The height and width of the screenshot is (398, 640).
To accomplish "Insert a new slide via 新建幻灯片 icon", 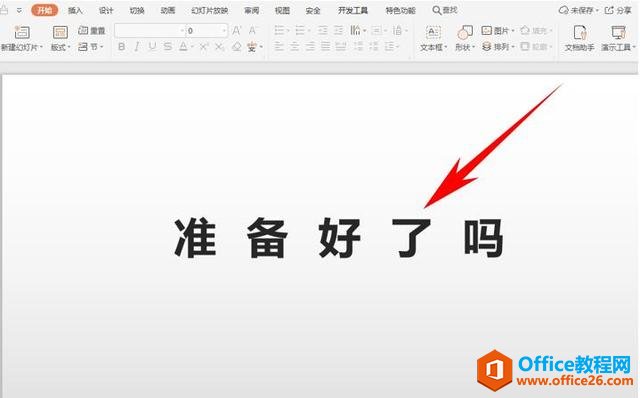I will pos(22,32).
